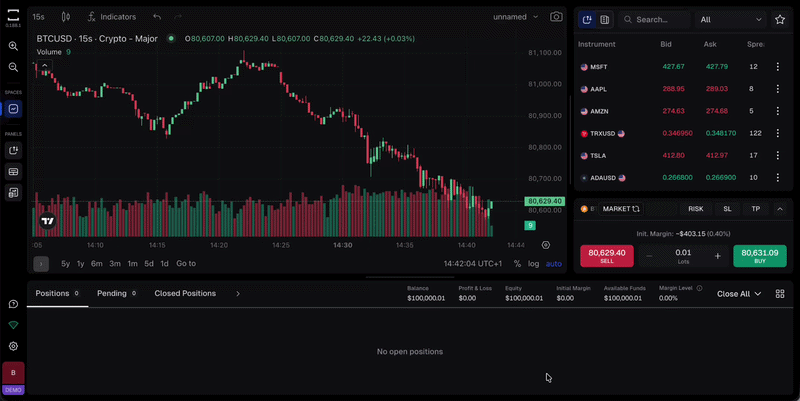Switch to the Pending tab
The height and width of the screenshot is (401, 800).
(116, 293)
